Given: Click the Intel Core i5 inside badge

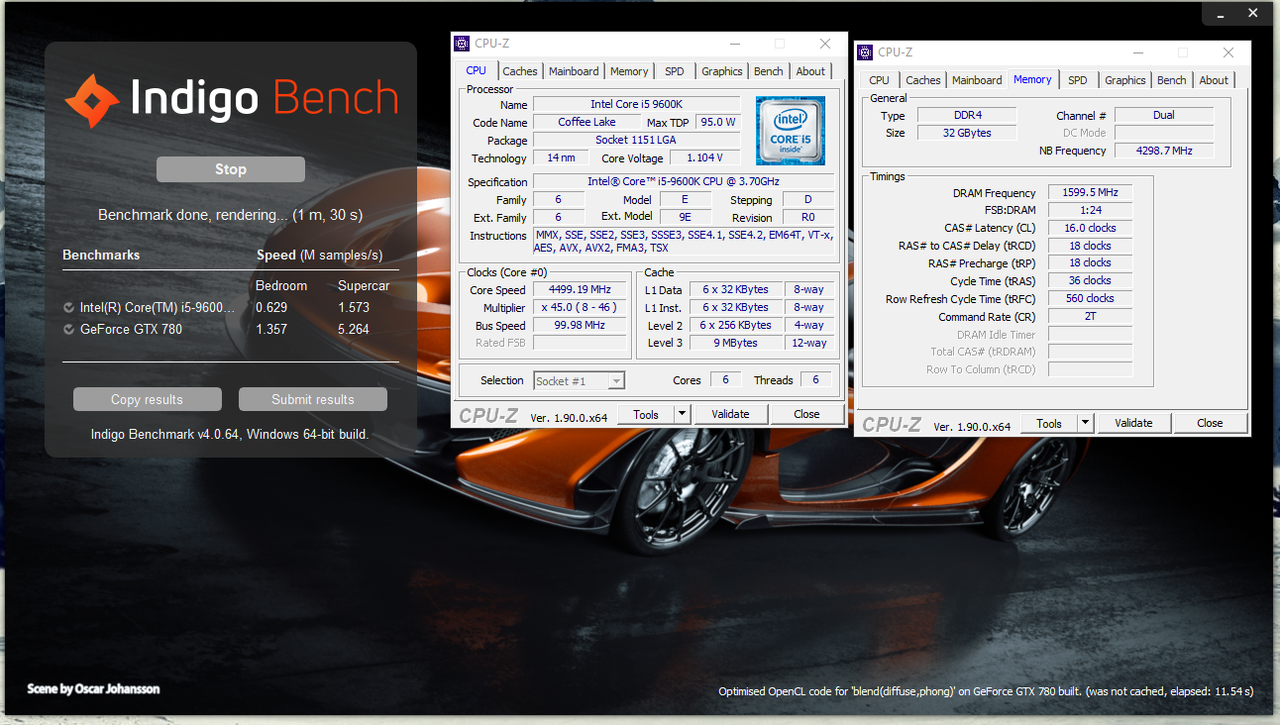Looking at the screenshot, I should click(x=790, y=131).
